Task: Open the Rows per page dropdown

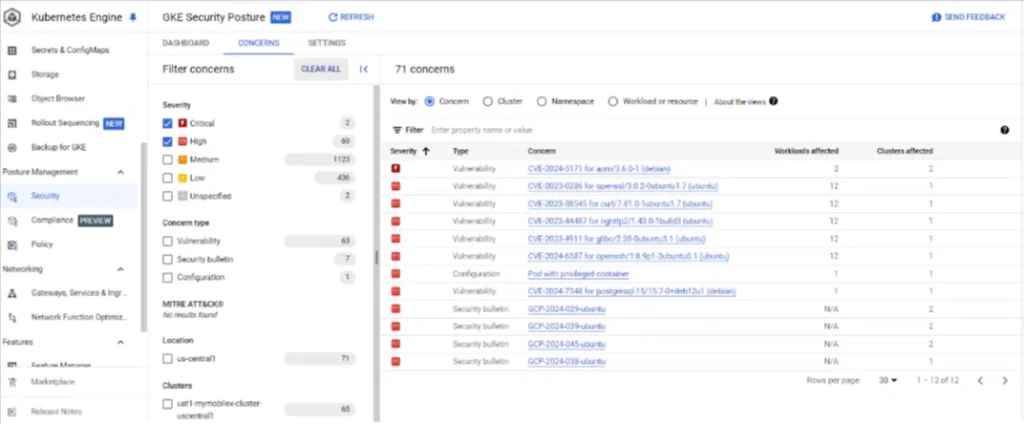Action: coord(889,380)
